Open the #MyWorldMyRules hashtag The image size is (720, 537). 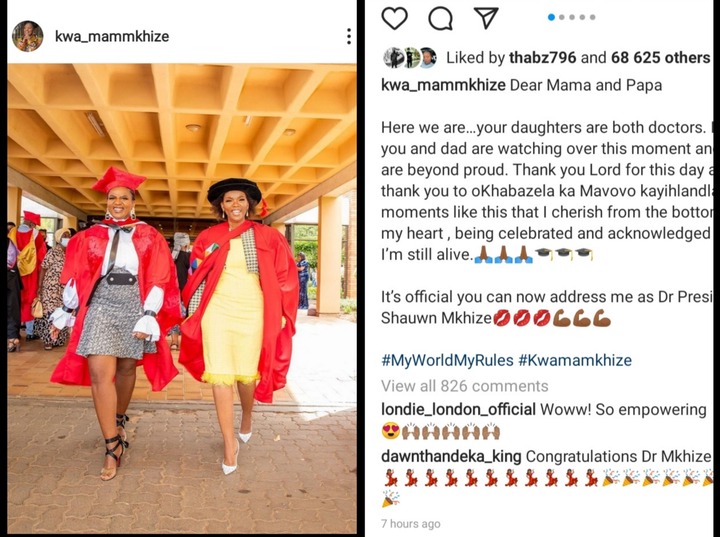click(x=447, y=360)
